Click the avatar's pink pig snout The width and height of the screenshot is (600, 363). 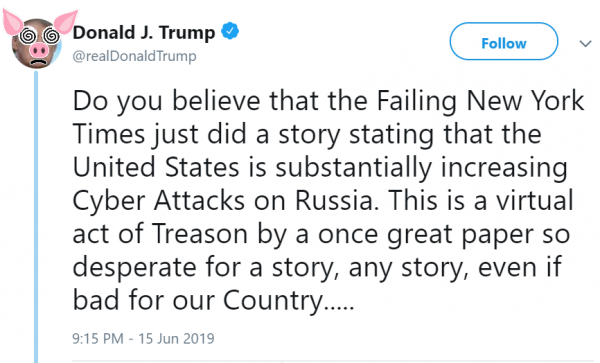coord(39,50)
